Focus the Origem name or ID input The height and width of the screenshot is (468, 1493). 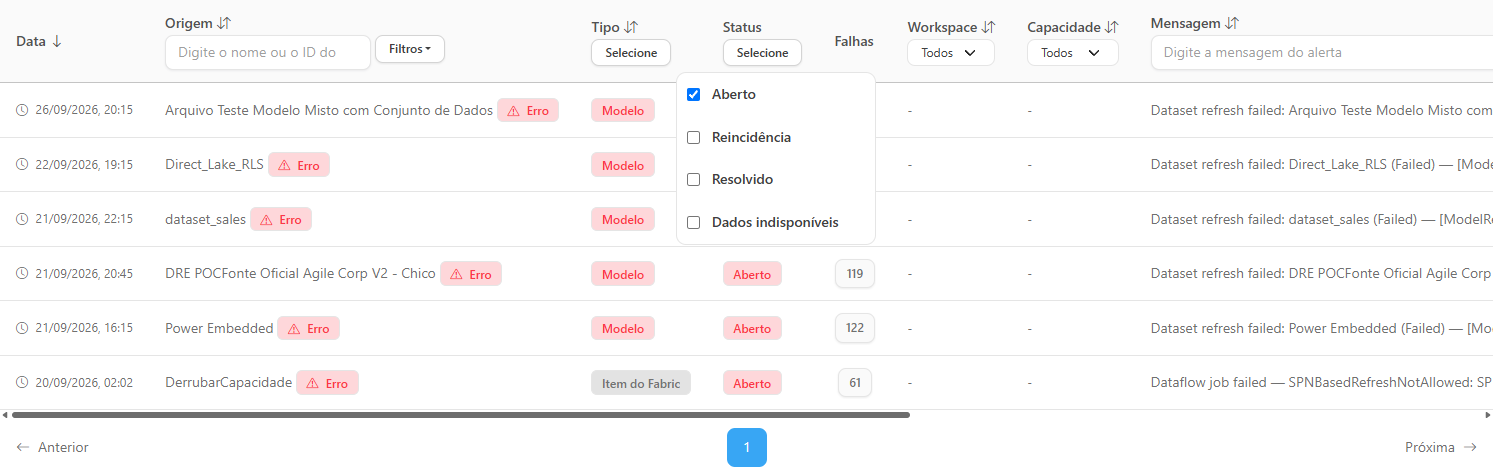268,52
